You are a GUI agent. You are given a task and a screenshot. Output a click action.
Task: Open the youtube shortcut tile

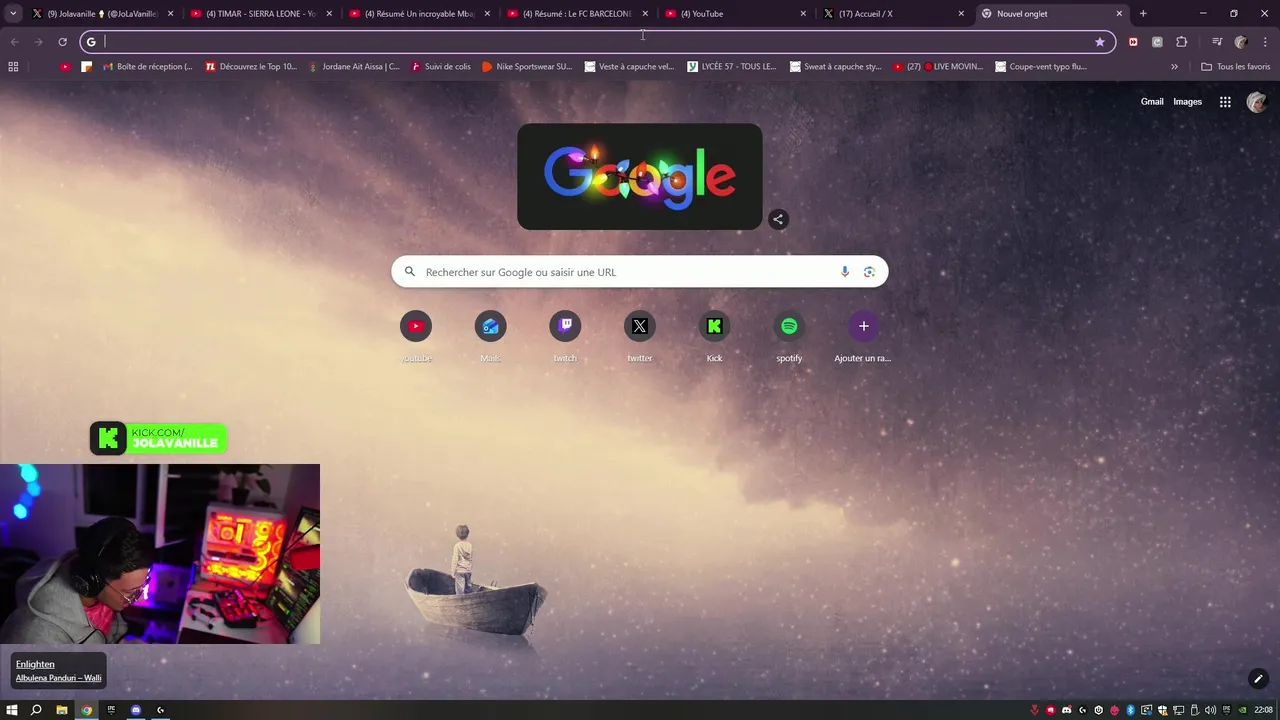[416, 337]
